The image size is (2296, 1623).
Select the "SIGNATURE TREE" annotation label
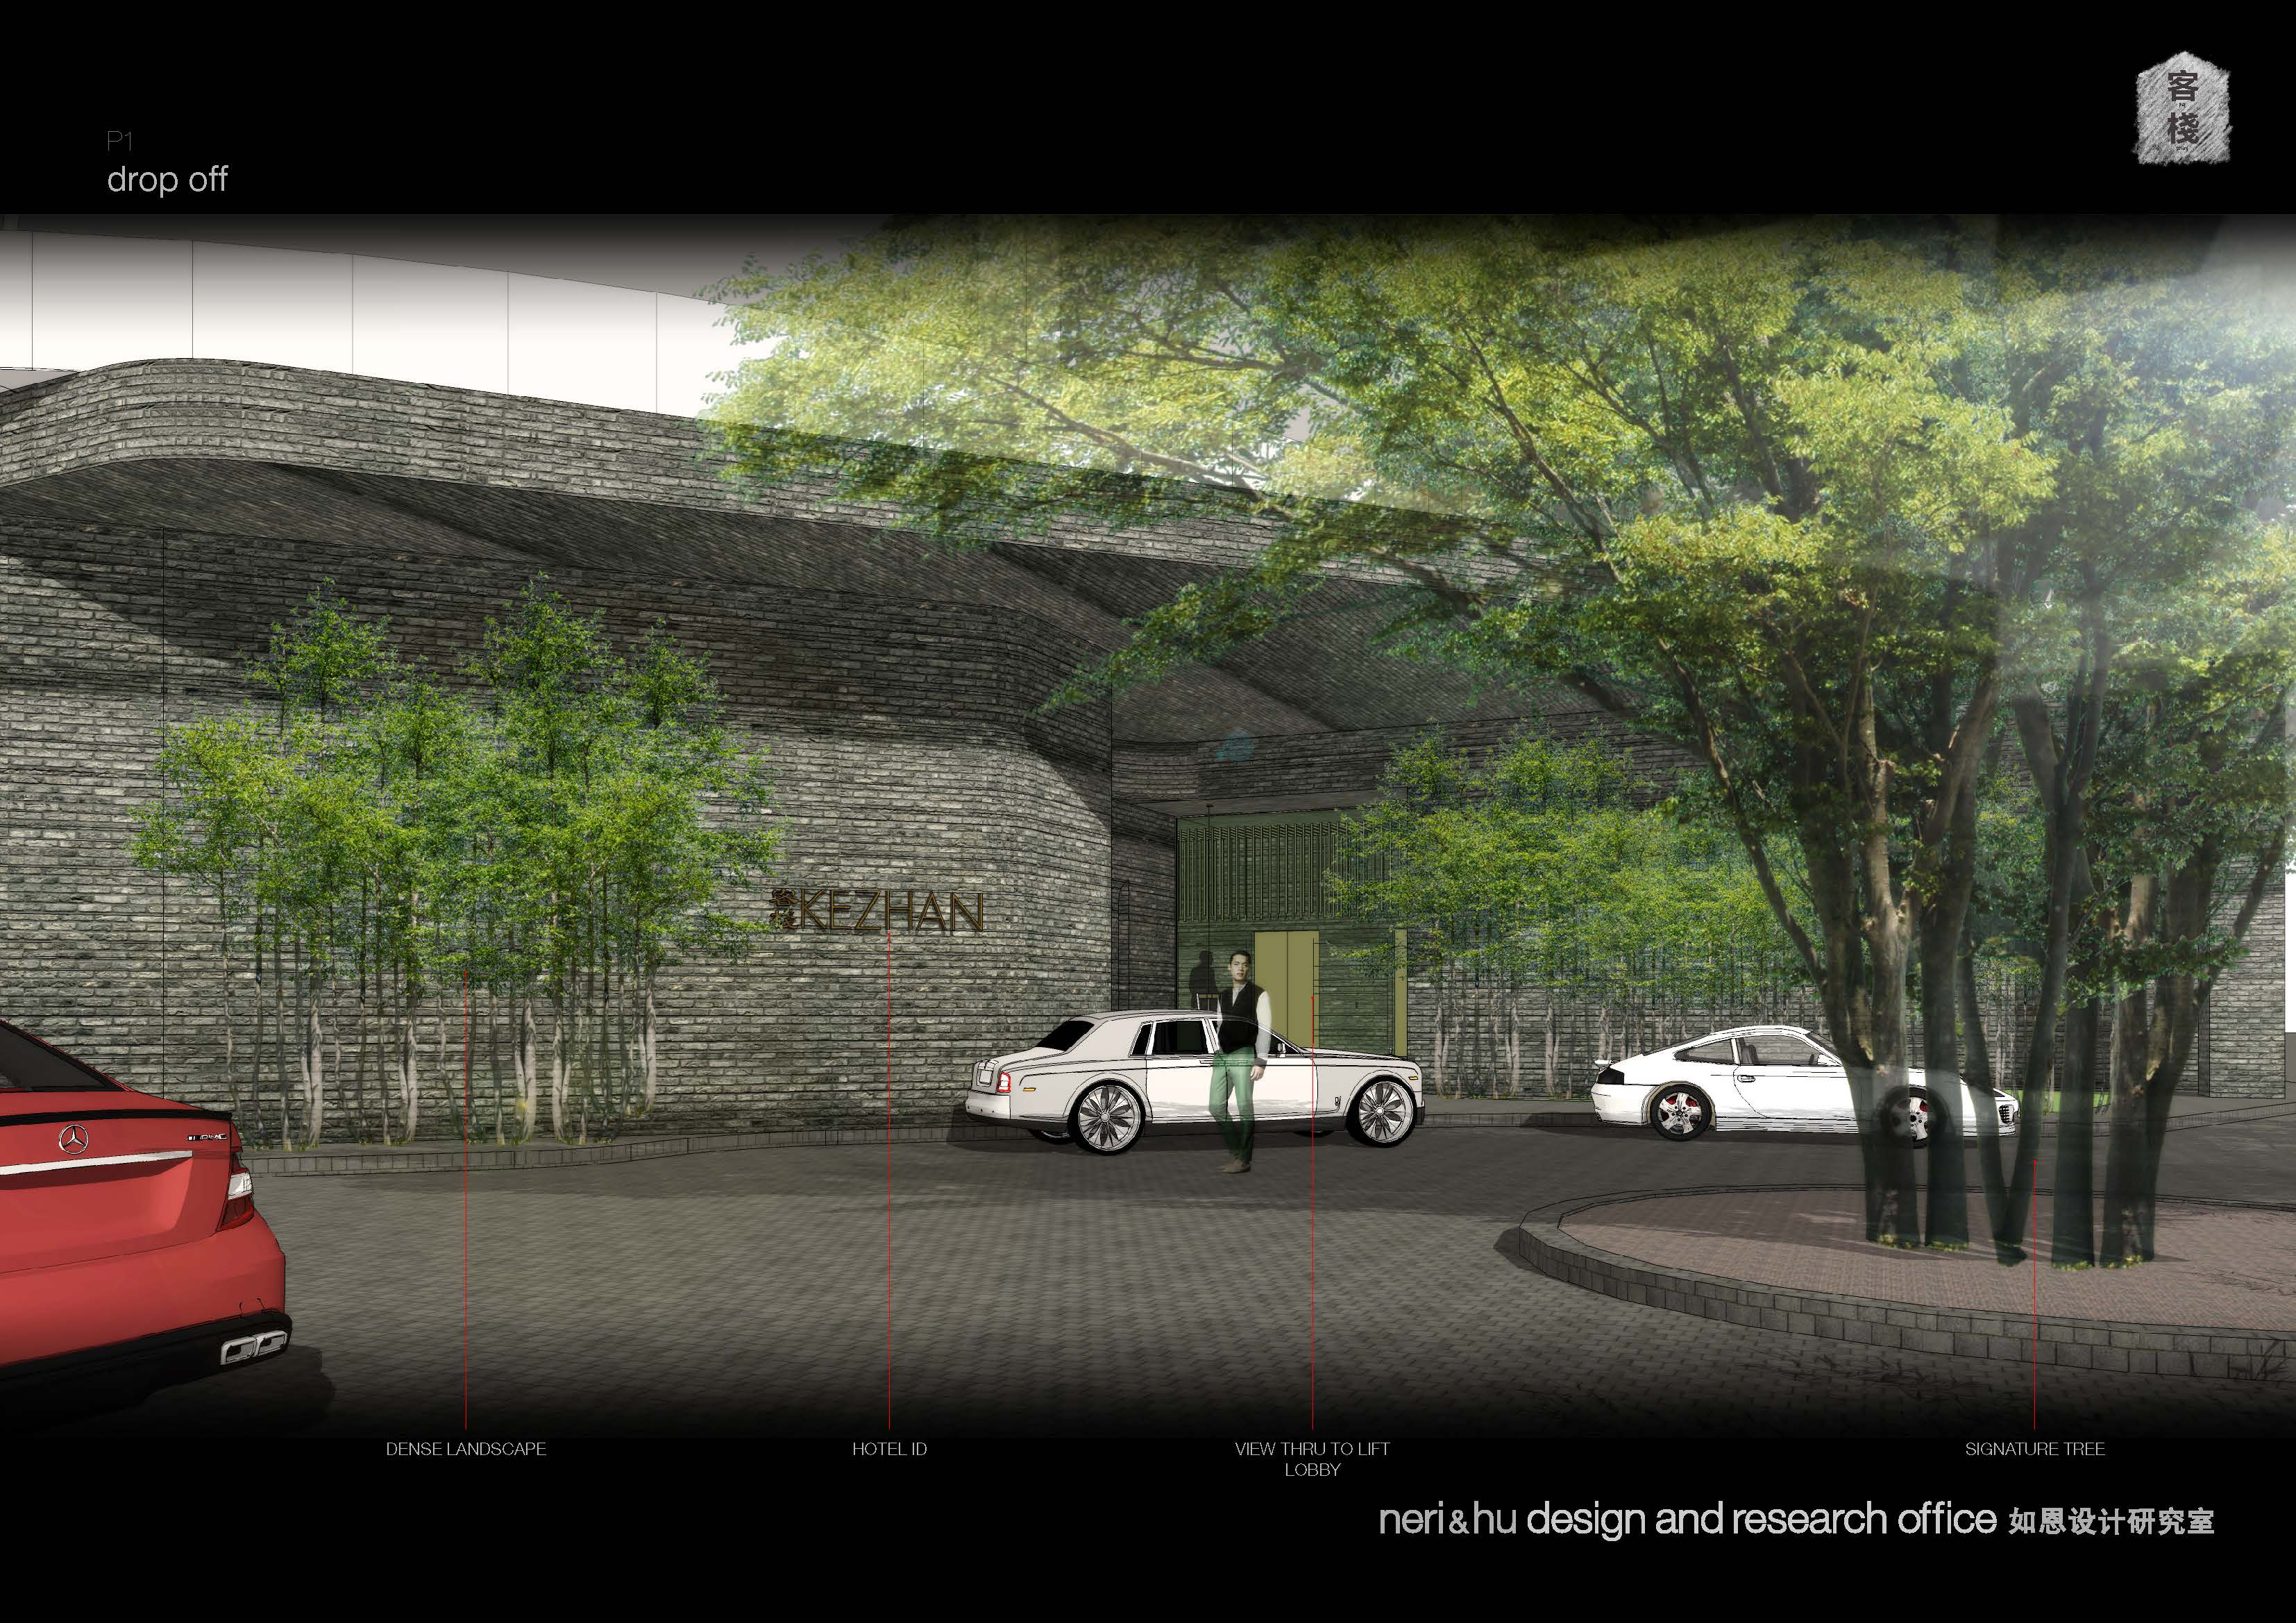point(2034,1449)
